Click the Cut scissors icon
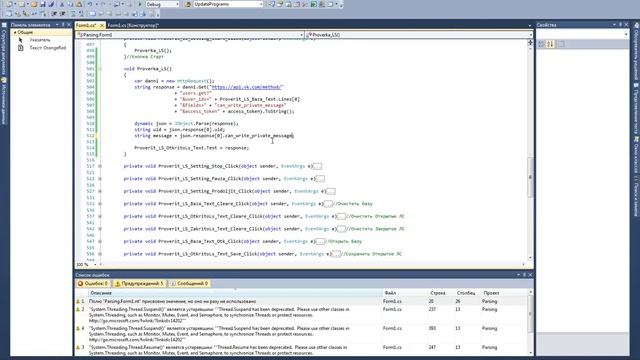Screen dimensions: 640x360 click(62, 4)
